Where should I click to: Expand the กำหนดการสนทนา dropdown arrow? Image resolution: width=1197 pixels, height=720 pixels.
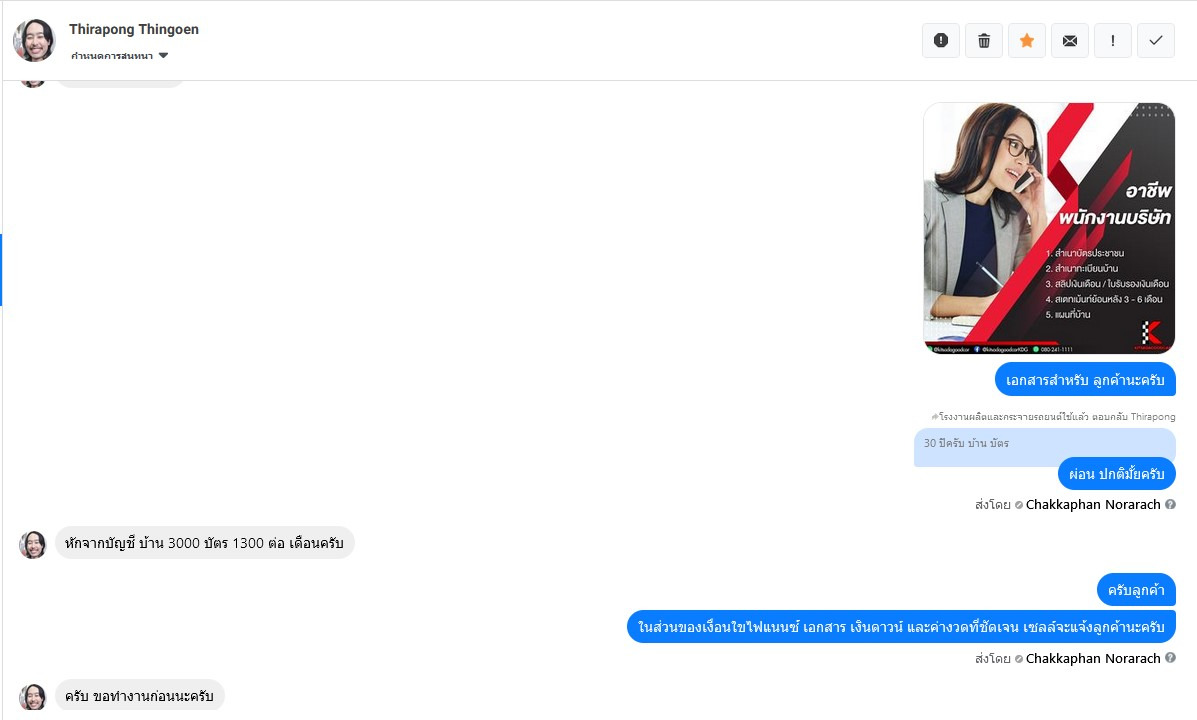coord(164,55)
